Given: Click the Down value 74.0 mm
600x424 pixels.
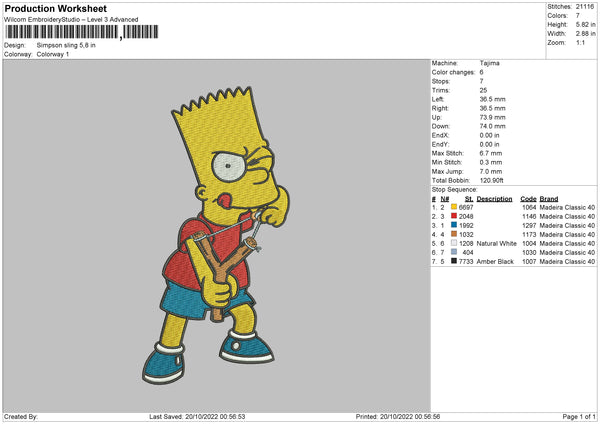Looking at the screenshot, I should (492, 126).
